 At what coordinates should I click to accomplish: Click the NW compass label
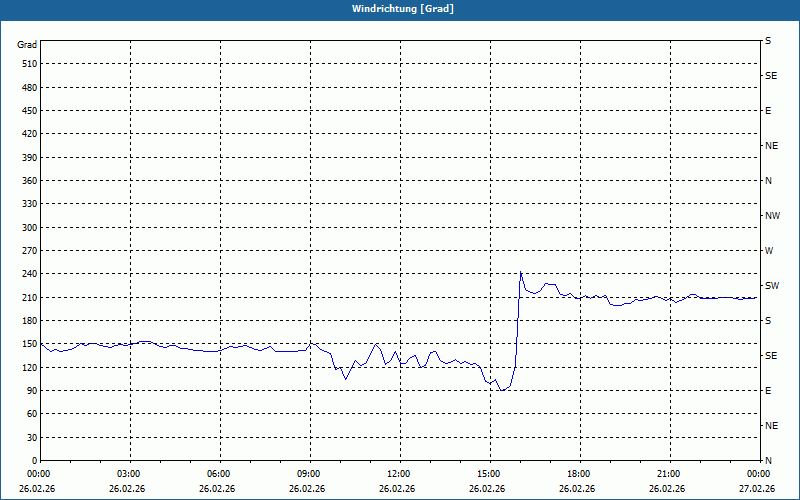tap(772, 216)
